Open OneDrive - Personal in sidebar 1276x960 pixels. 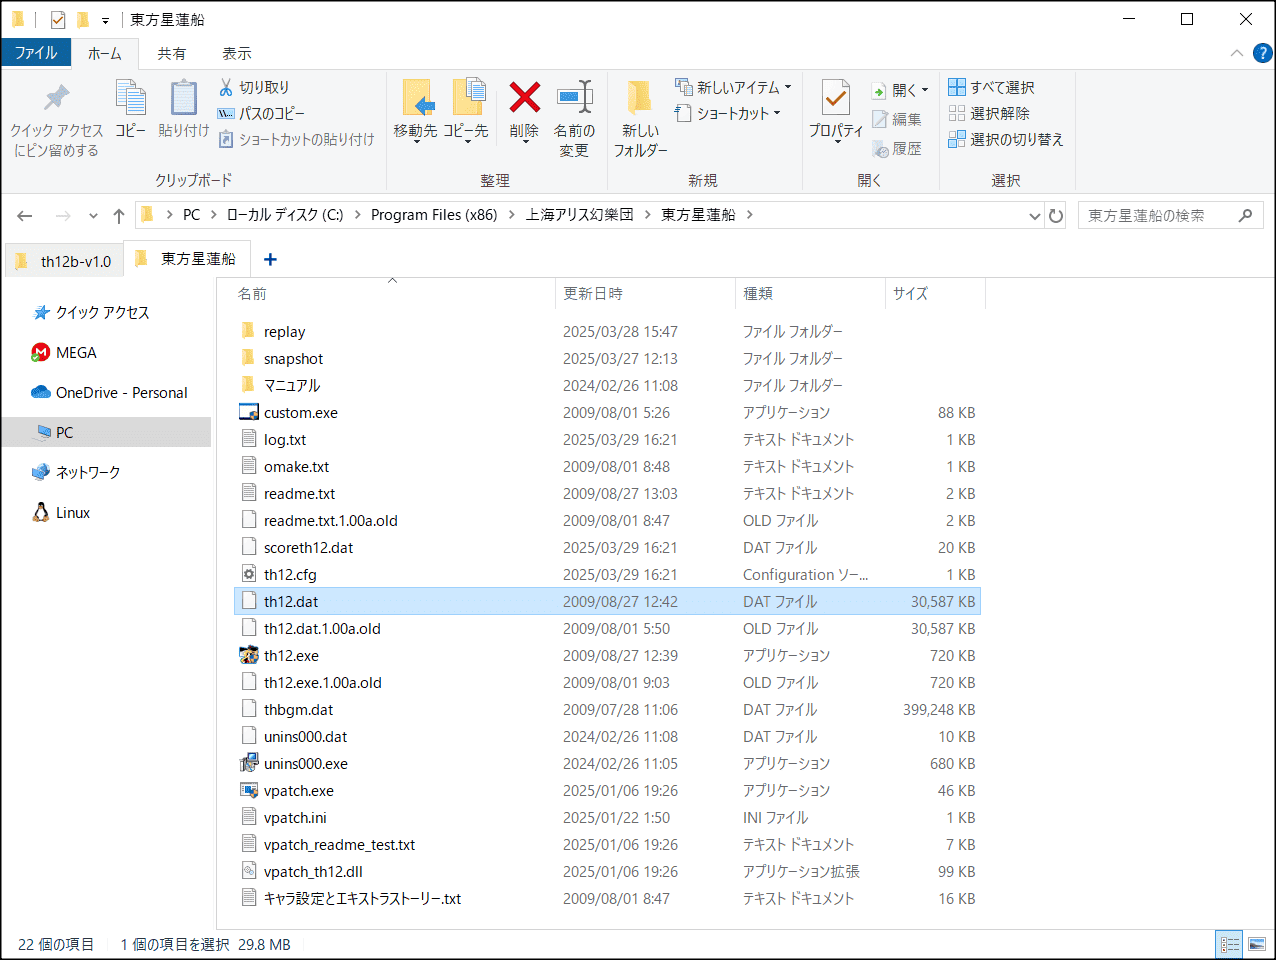pyautogui.click(x=110, y=392)
